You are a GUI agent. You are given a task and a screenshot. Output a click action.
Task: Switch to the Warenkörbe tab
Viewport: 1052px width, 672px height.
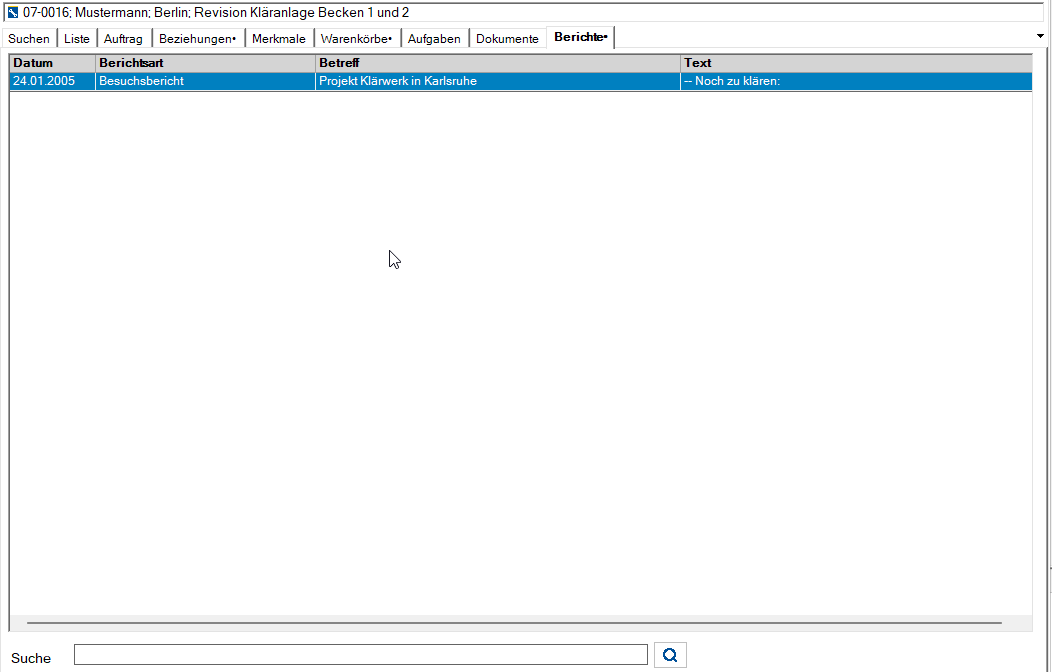[x=357, y=39]
